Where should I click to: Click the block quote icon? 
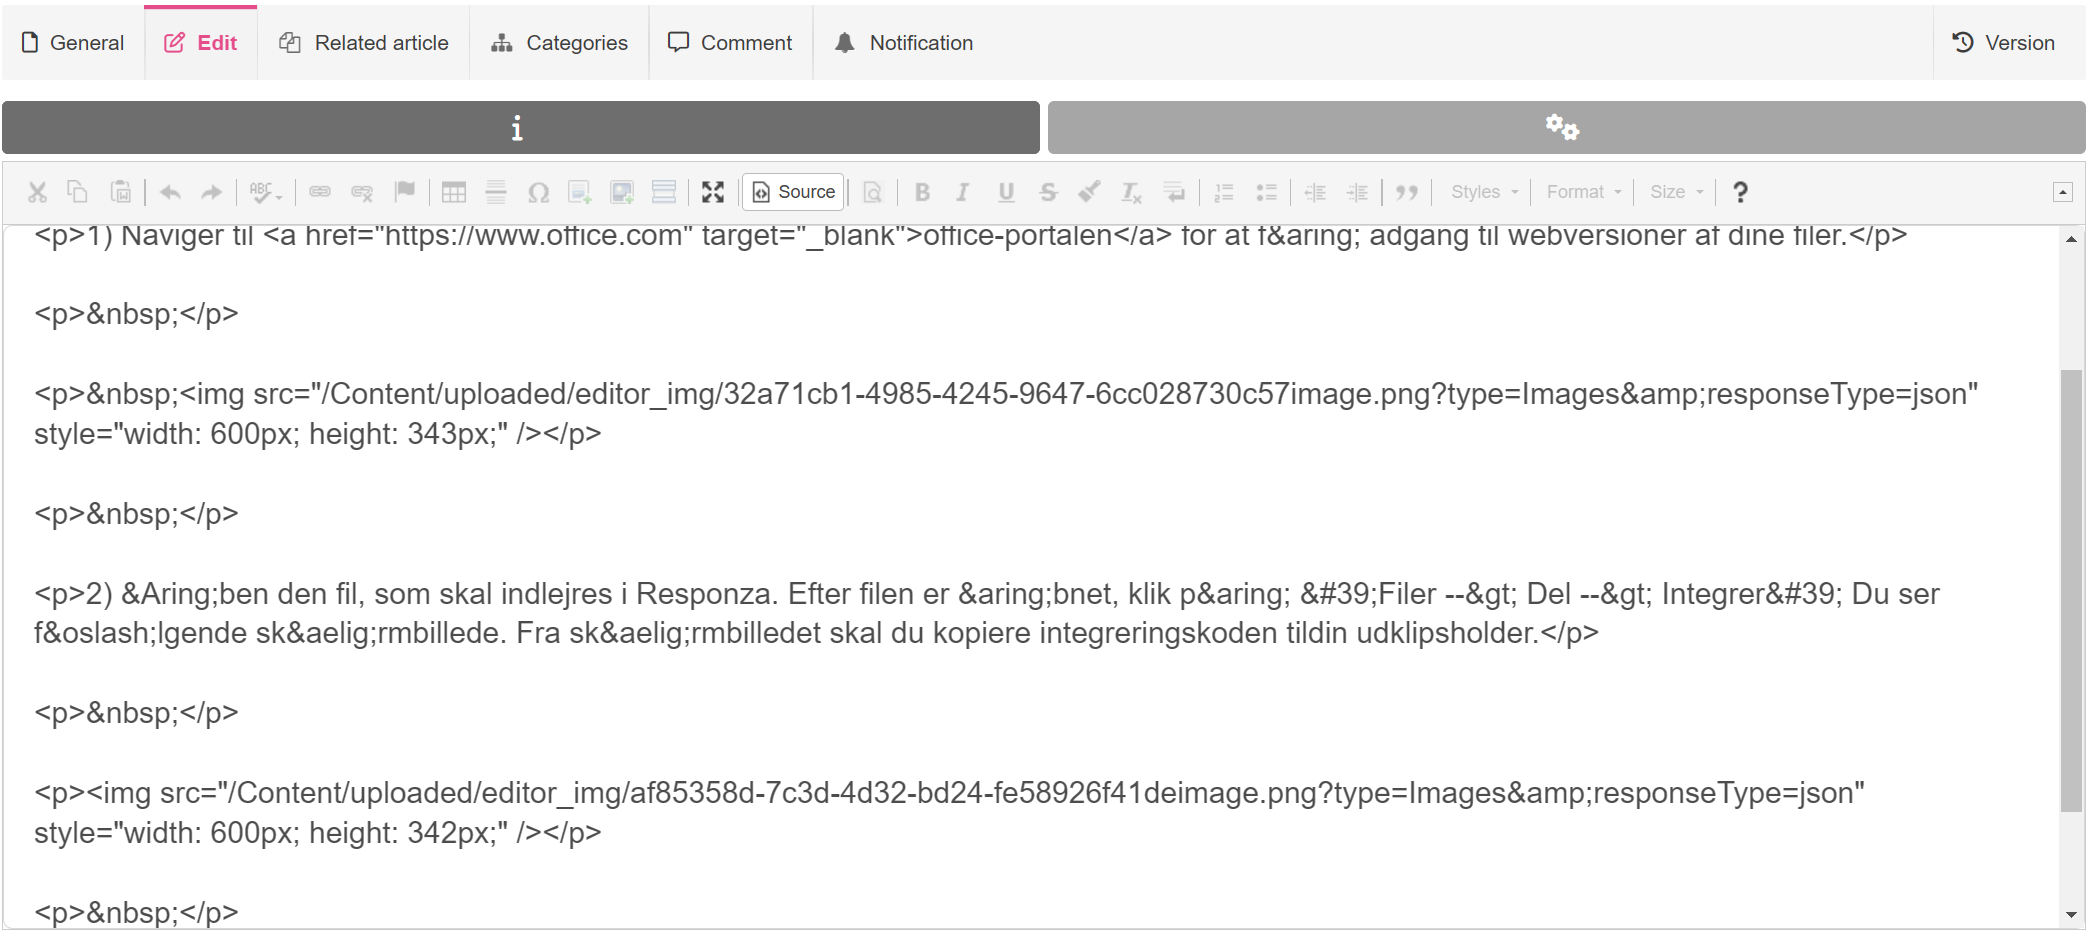tap(1407, 192)
